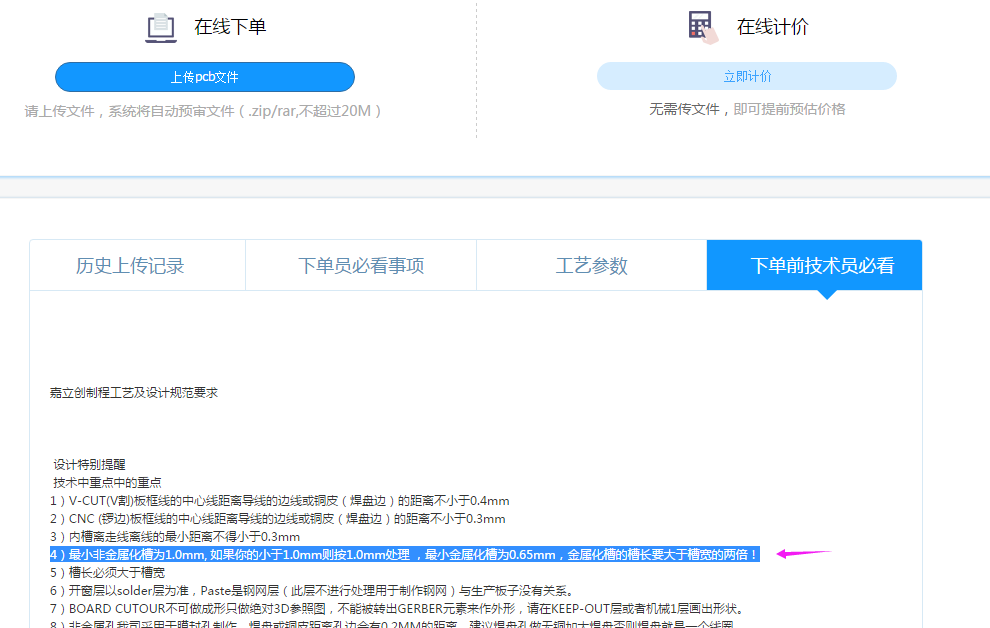Click rule 1 about V-CUT board outline distance
The width and height of the screenshot is (990, 628).
pyautogui.click(x=279, y=500)
